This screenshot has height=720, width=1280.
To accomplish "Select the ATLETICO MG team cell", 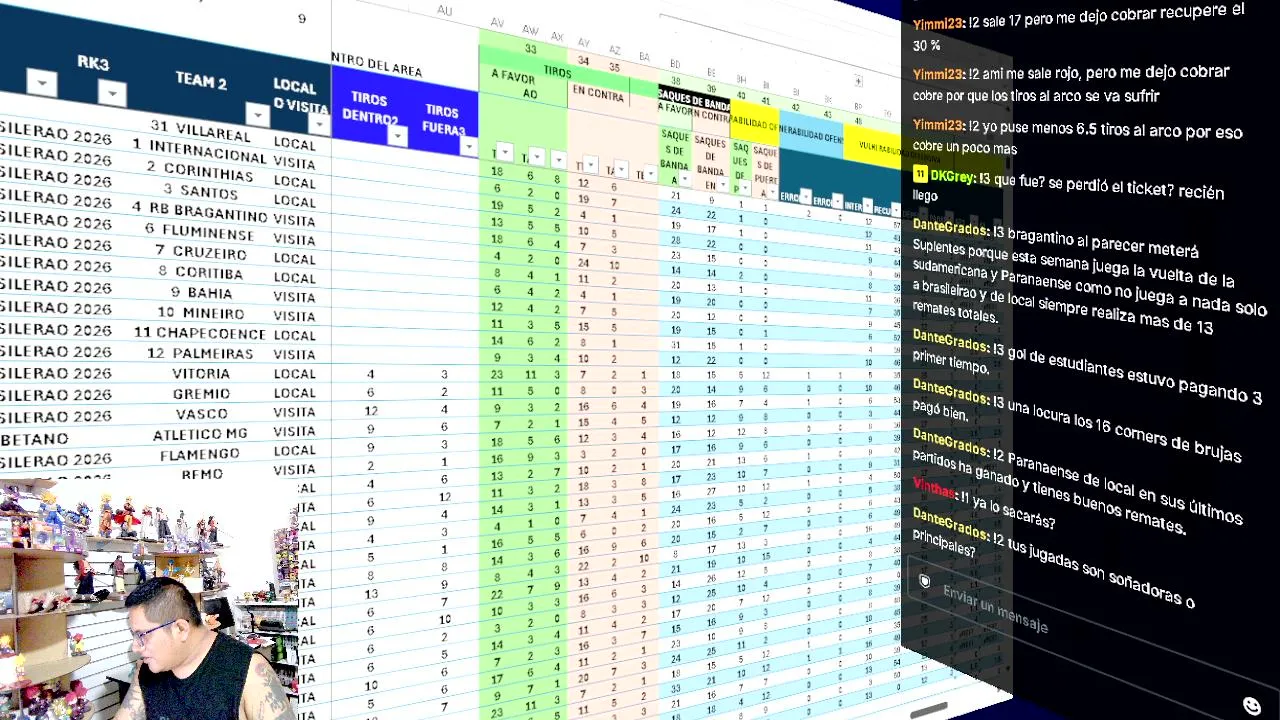I will coord(200,434).
